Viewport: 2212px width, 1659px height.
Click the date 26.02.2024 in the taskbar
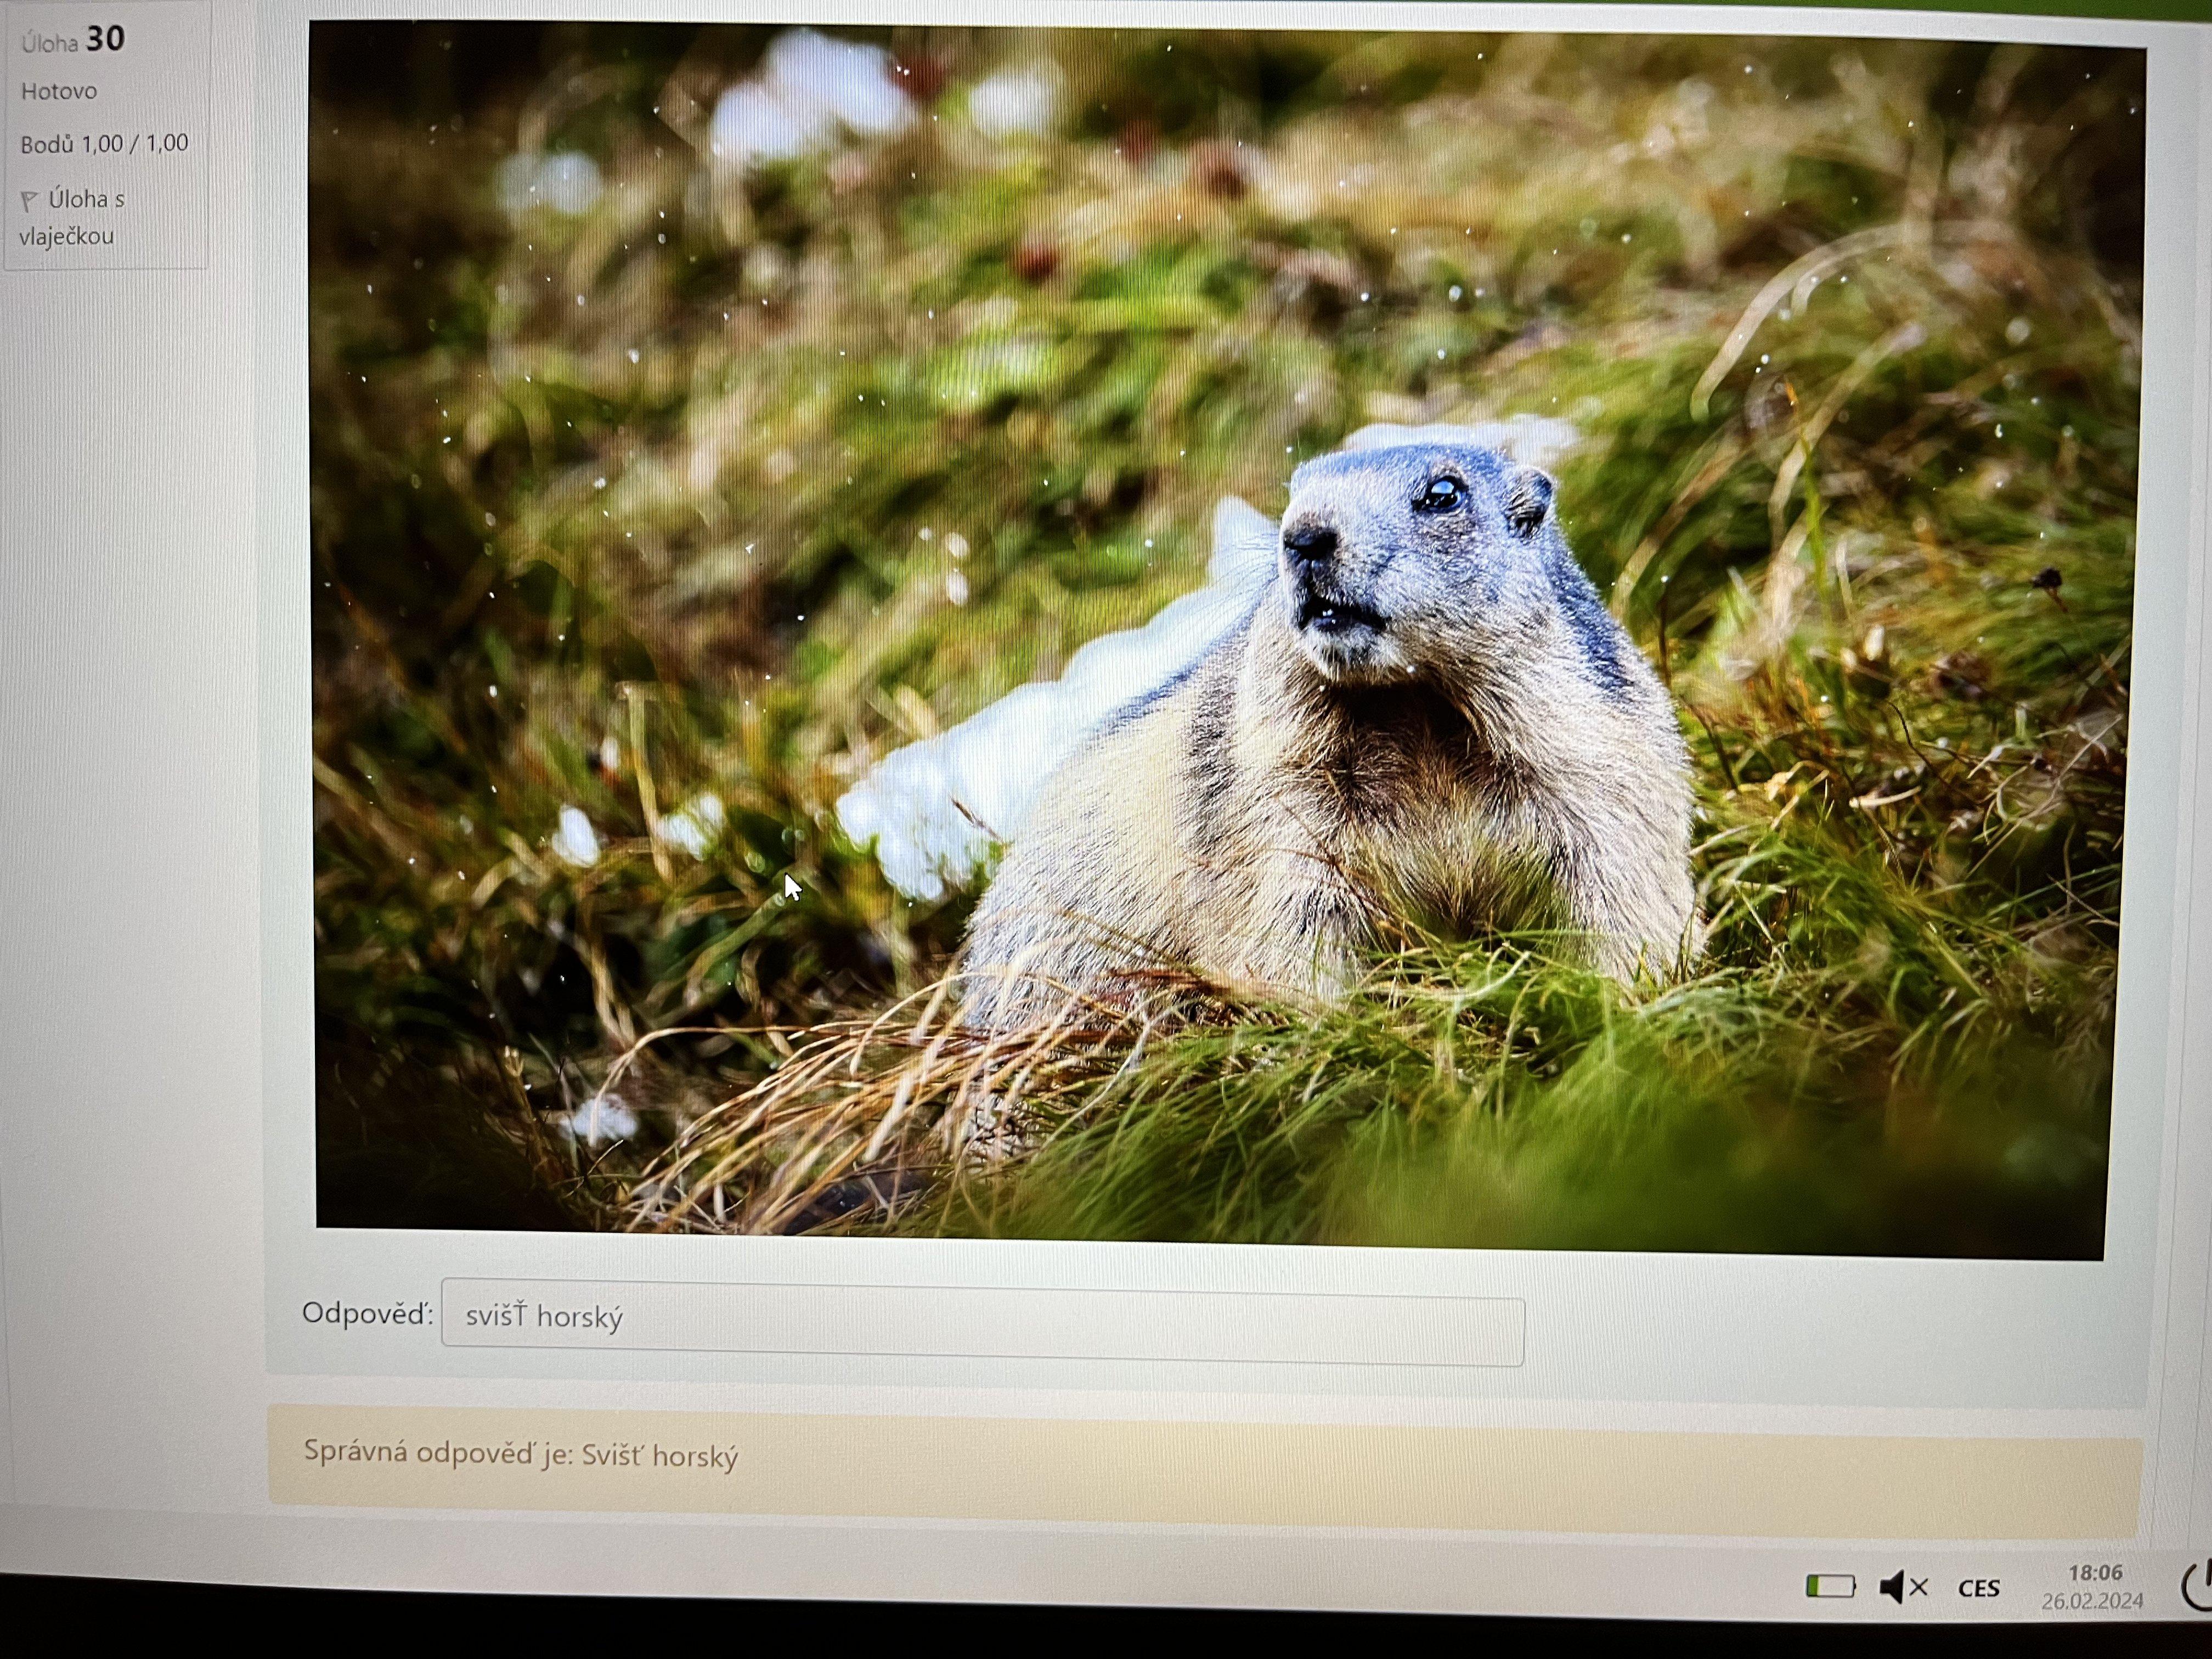tap(2092, 1601)
